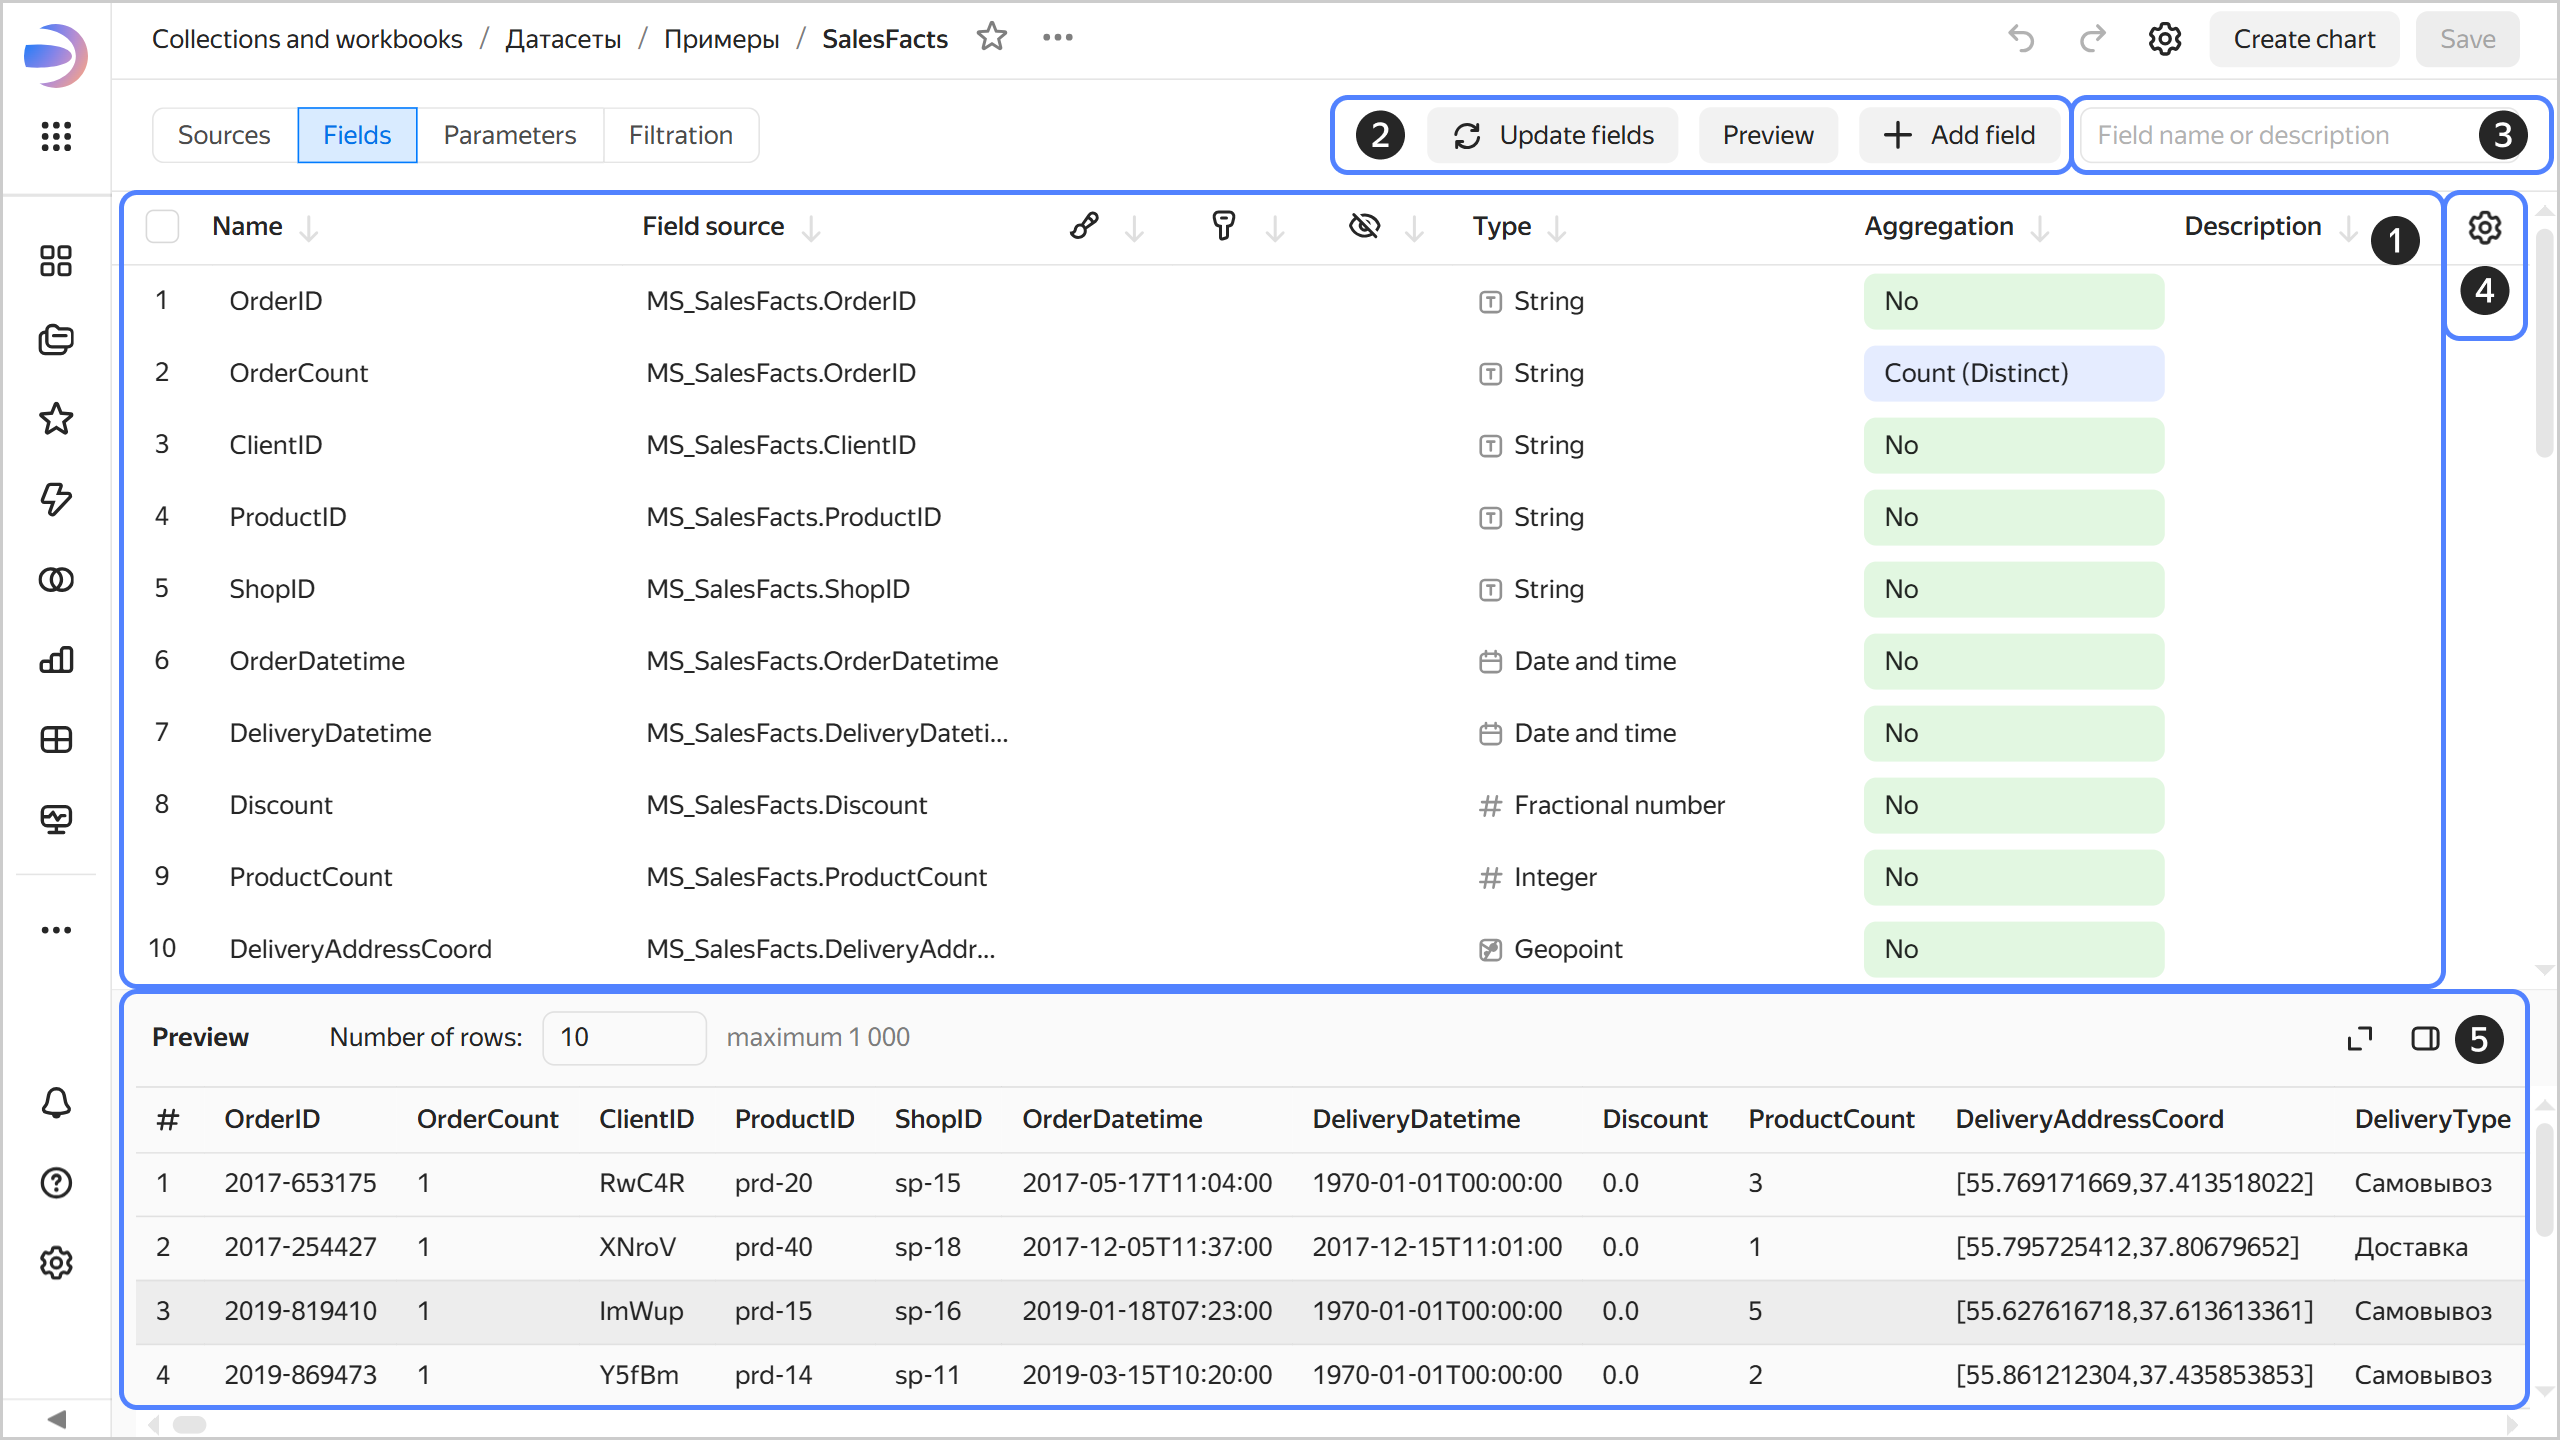Open the Sources tab
The image size is (2560, 1440).
224,134
